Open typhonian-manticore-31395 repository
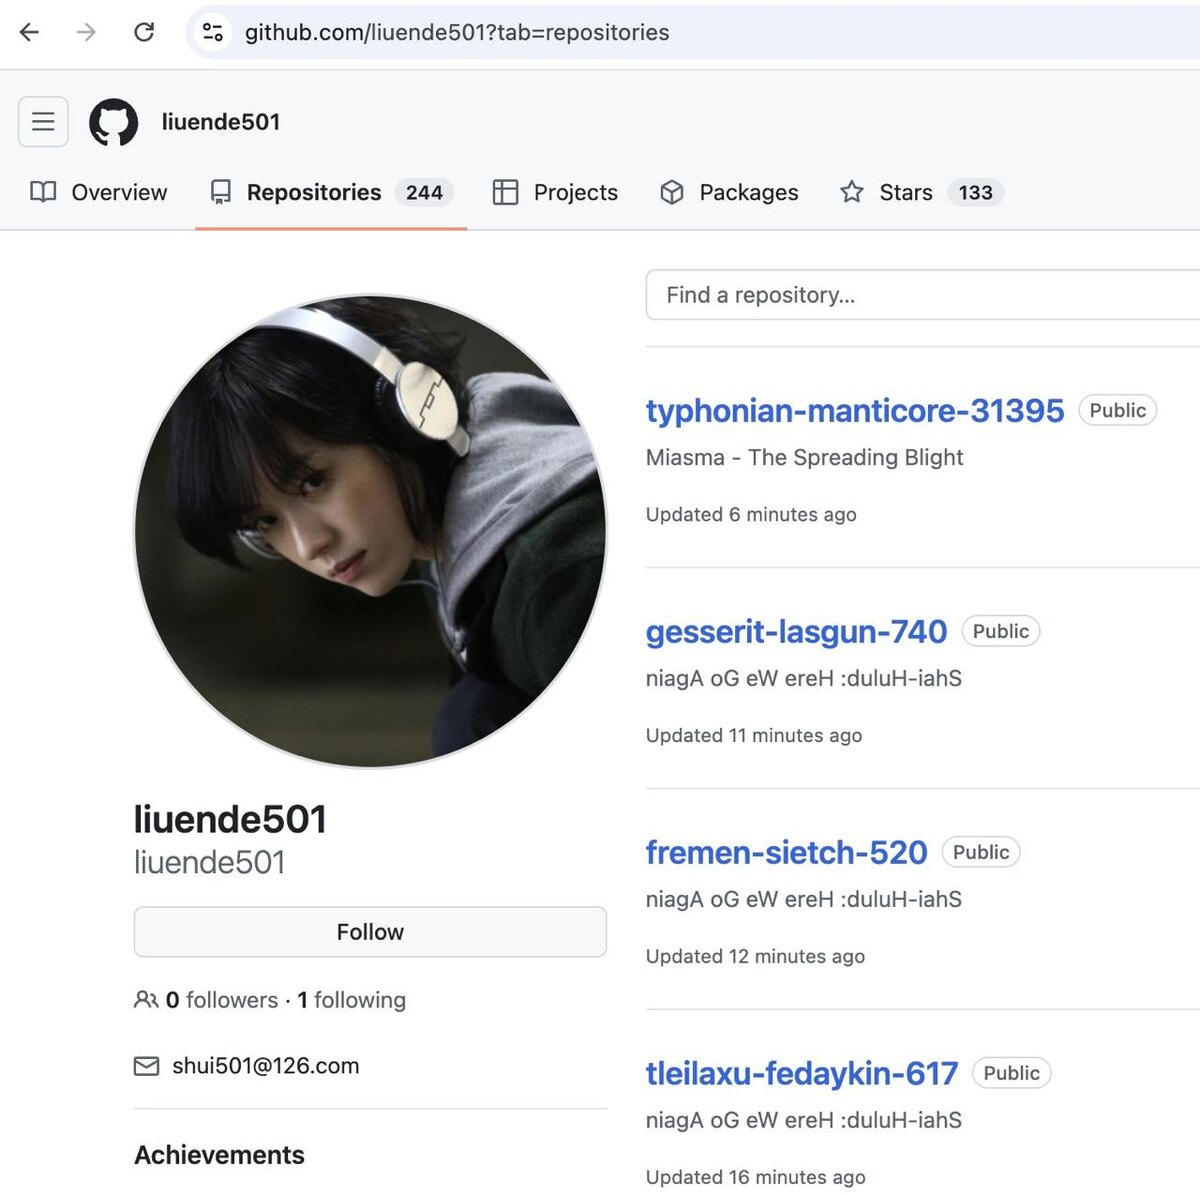1200x1196 pixels. pos(855,410)
